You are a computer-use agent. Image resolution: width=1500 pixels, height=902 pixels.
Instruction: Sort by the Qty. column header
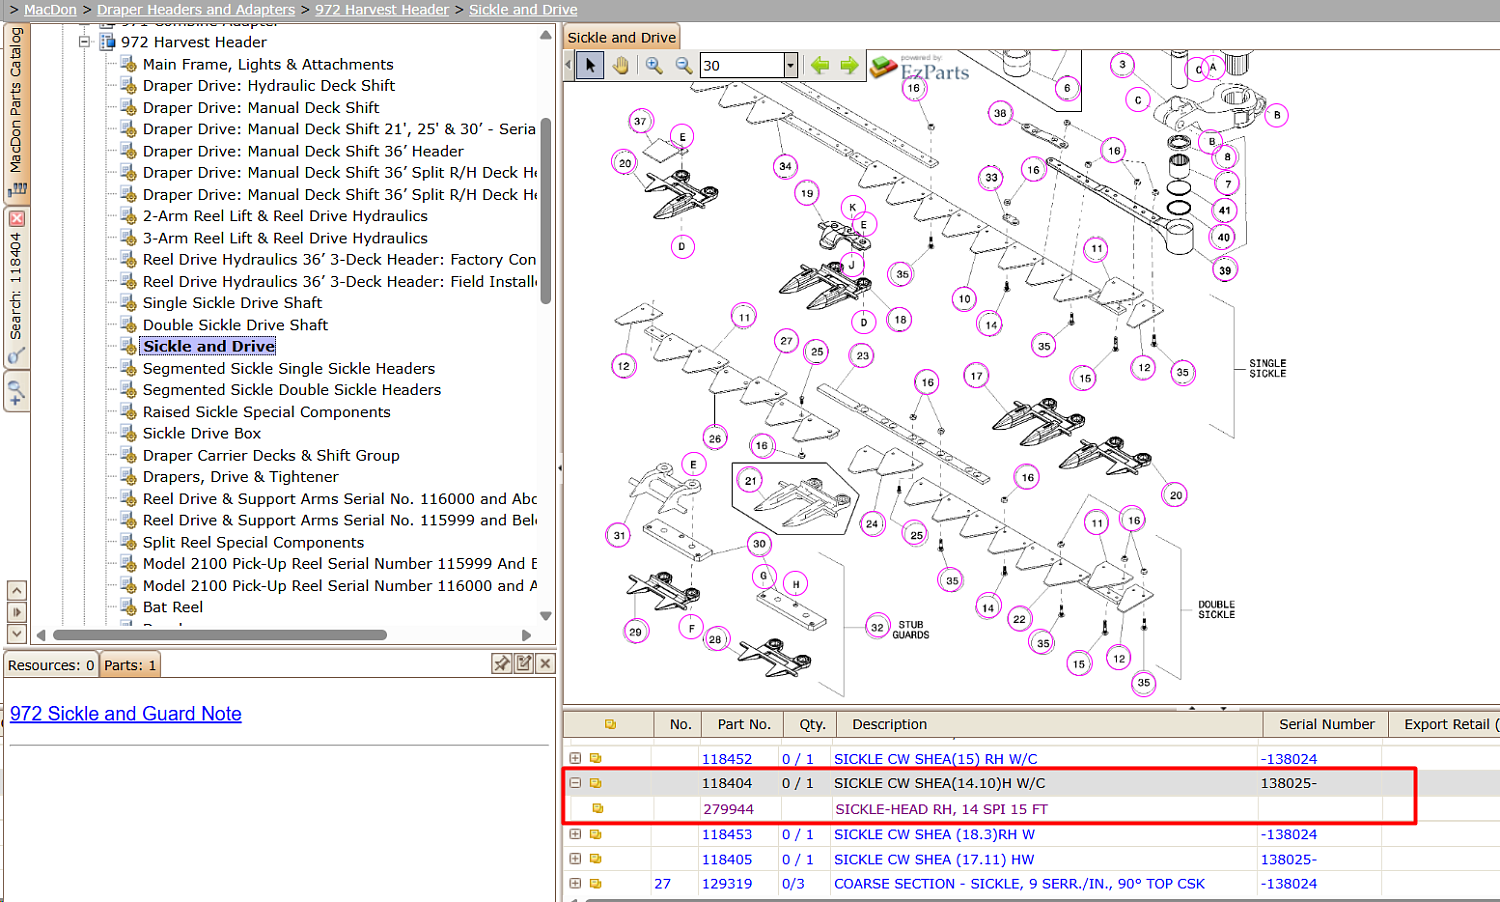[x=812, y=724]
